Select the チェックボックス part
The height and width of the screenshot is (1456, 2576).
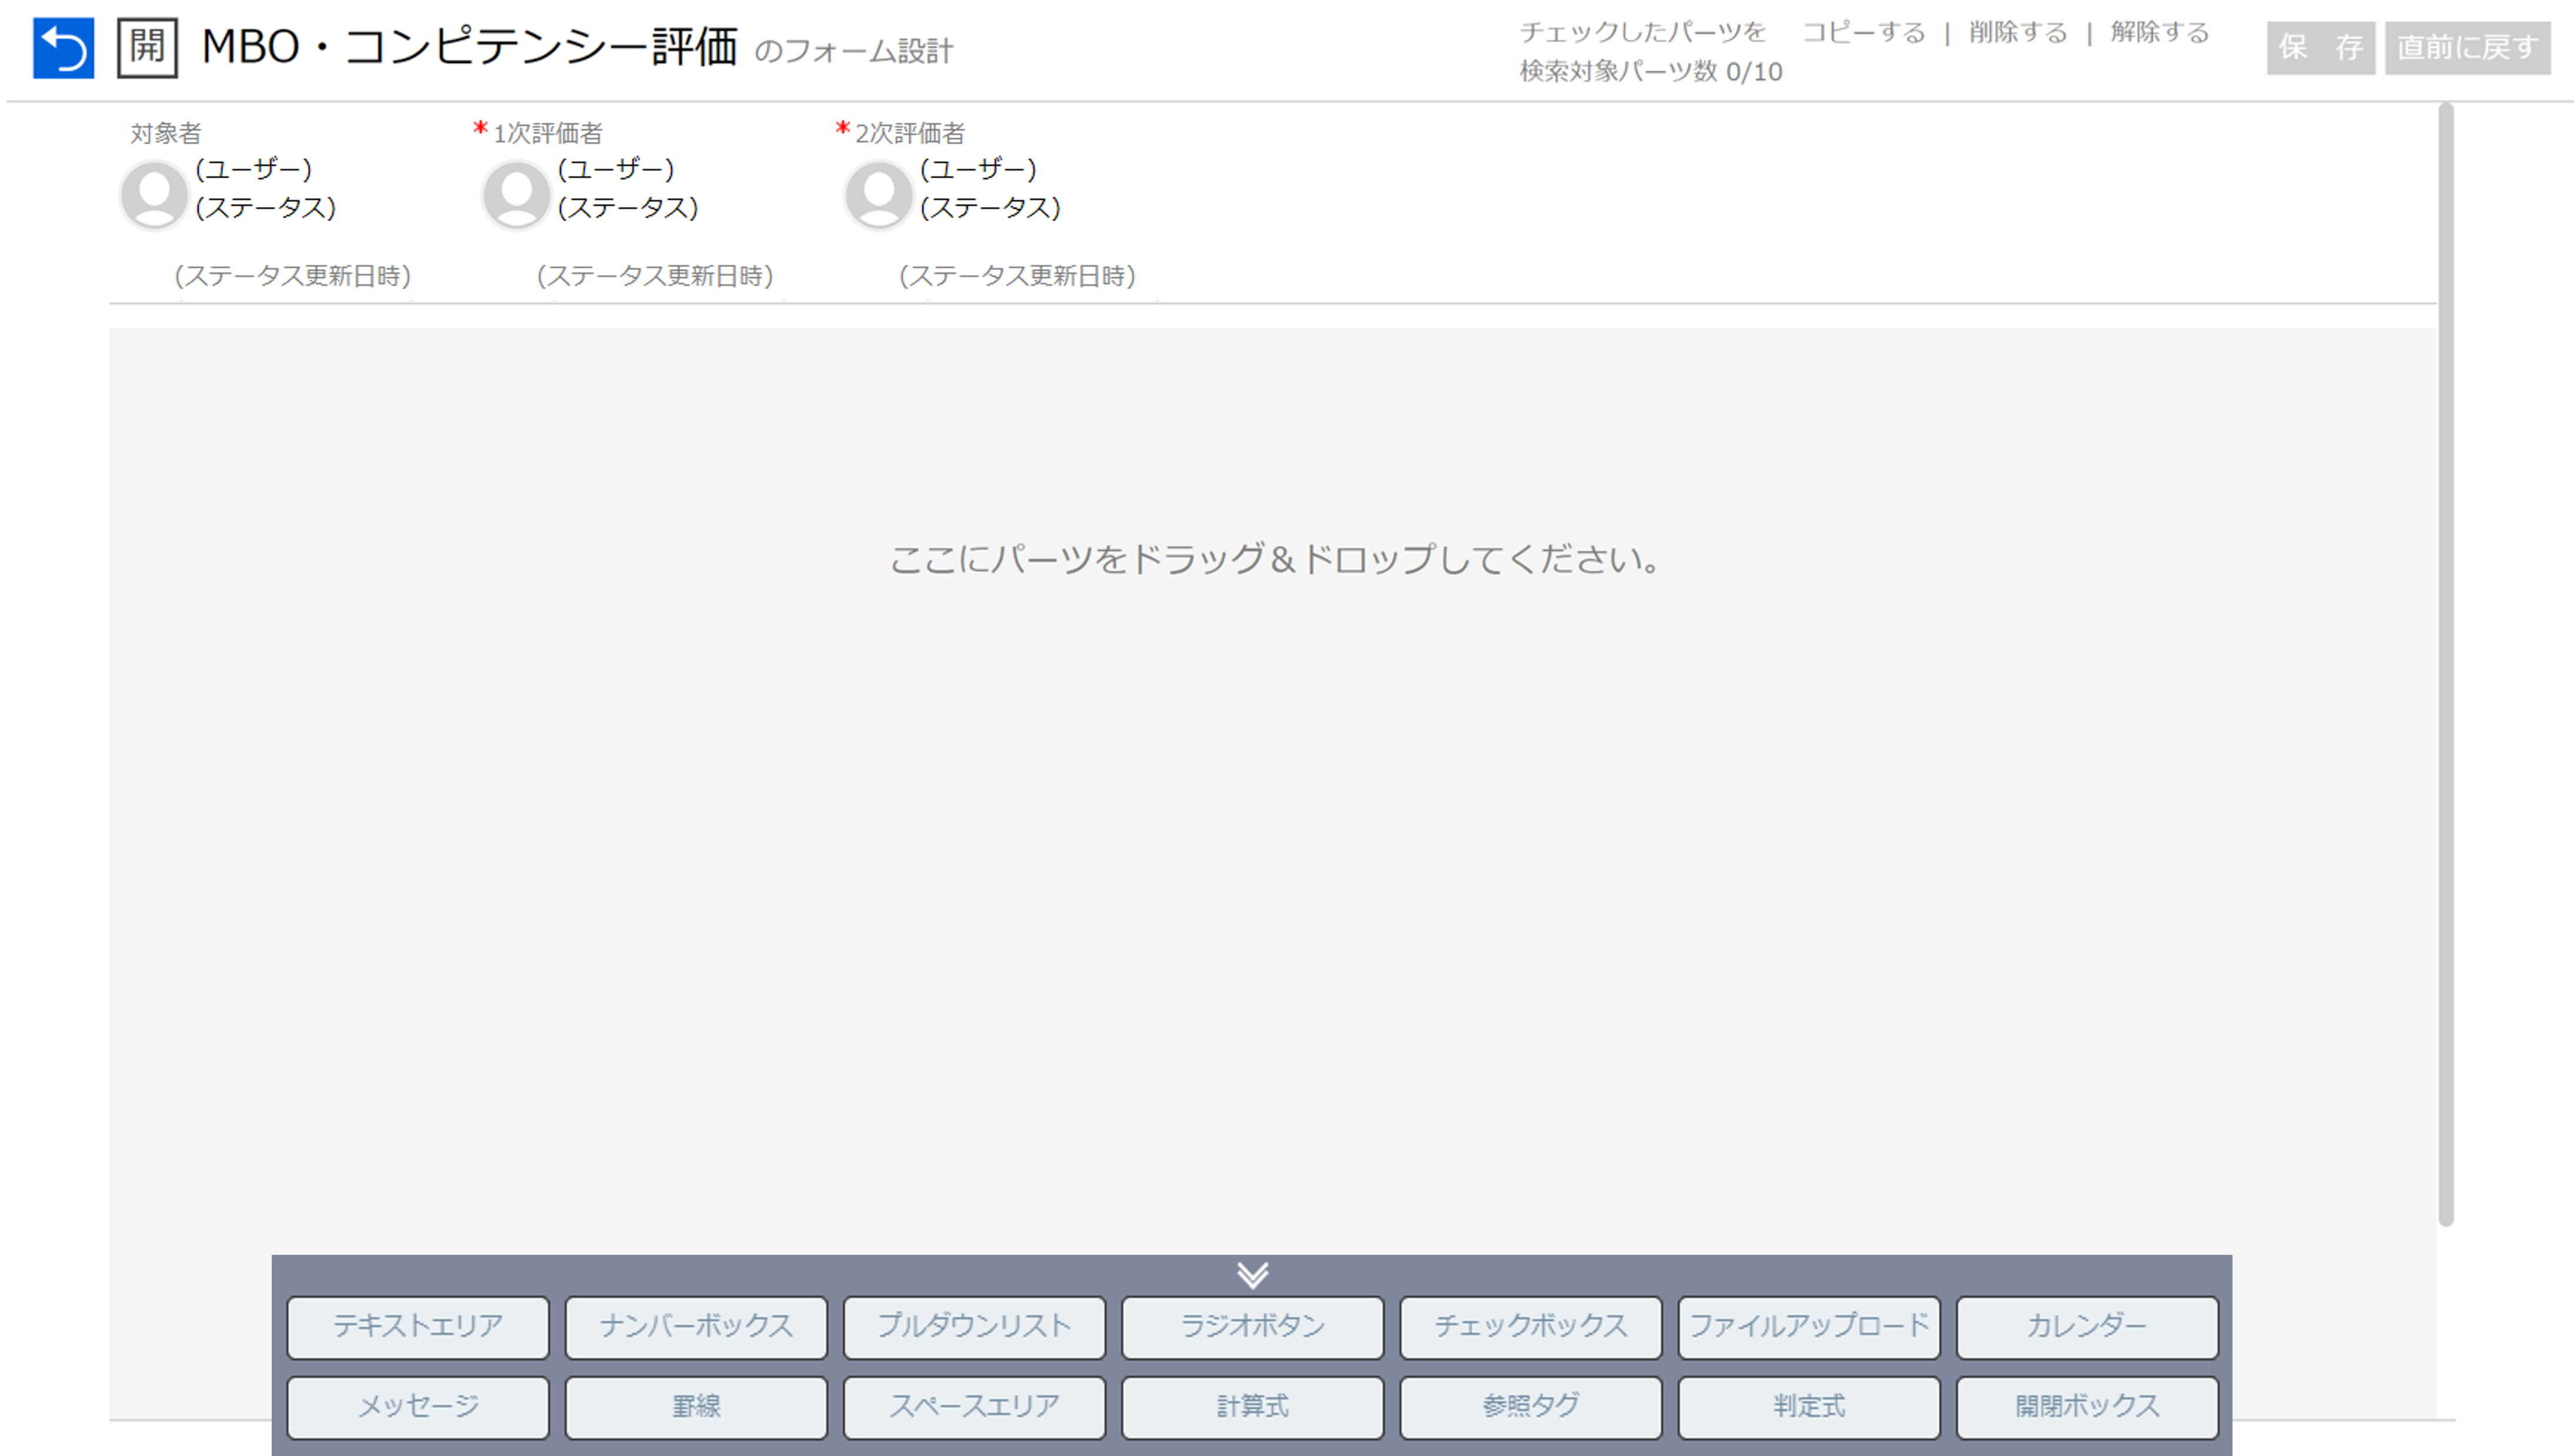coord(1531,1327)
